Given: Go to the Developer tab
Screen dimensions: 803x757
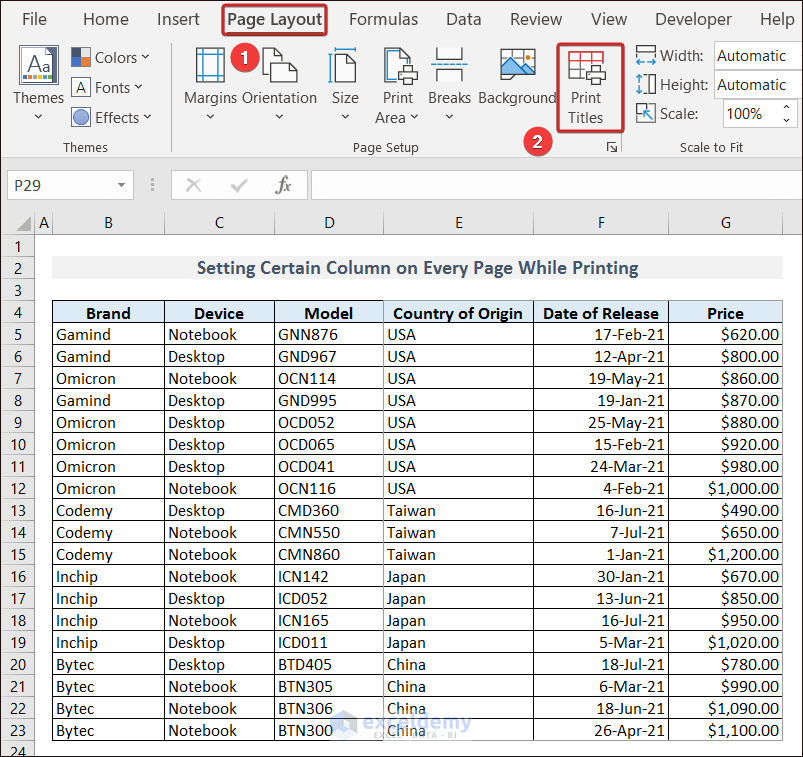Looking at the screenshot, I should pos(693,19).
